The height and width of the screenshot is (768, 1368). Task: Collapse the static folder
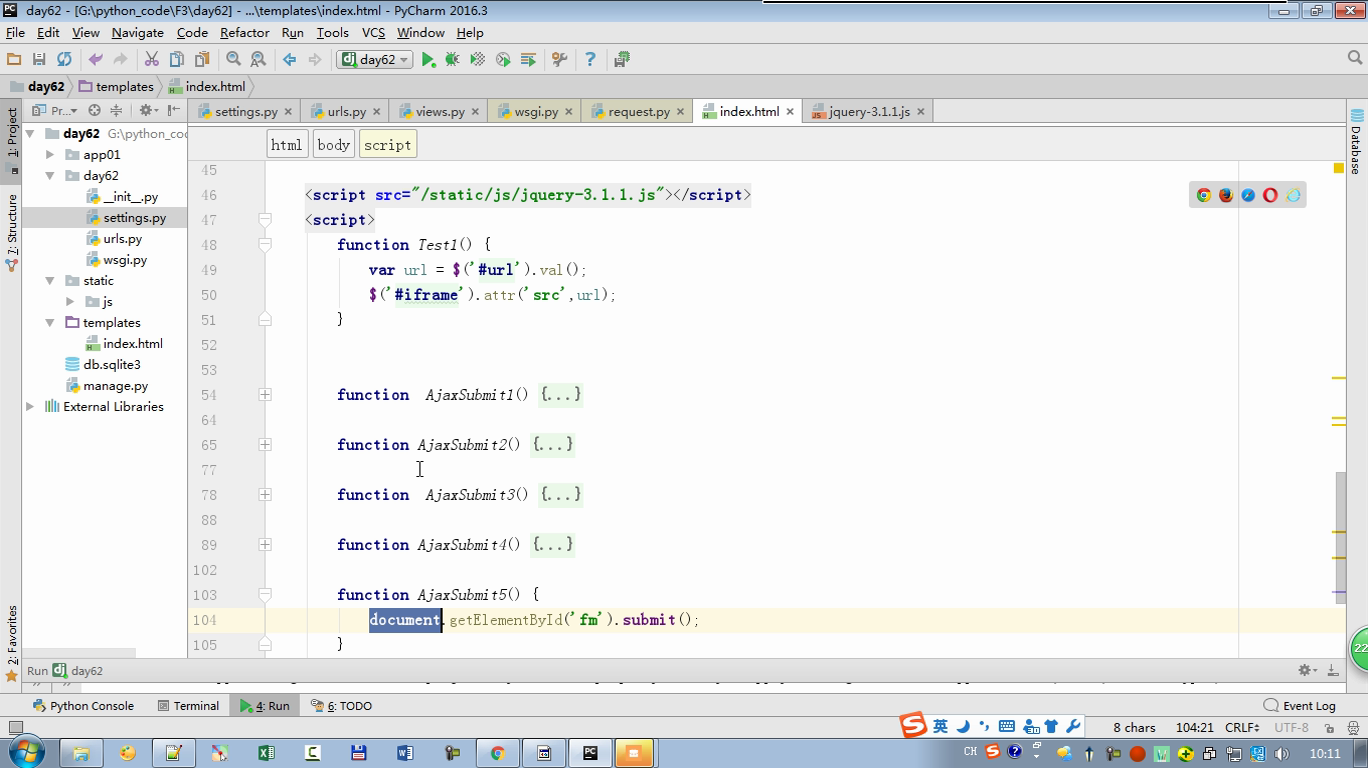tap(50, 281)
